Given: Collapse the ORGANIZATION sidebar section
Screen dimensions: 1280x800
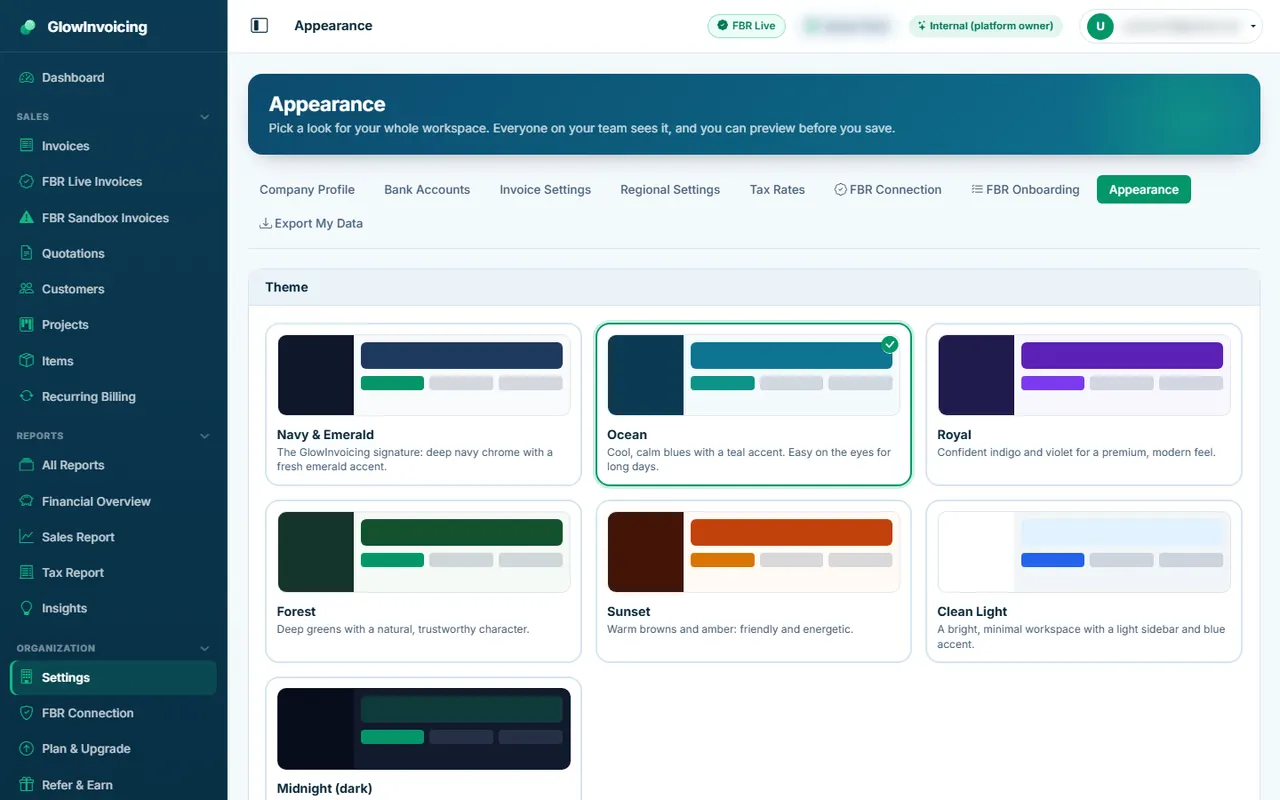Looking at the screenshot, I should click(x=205, y=648).
